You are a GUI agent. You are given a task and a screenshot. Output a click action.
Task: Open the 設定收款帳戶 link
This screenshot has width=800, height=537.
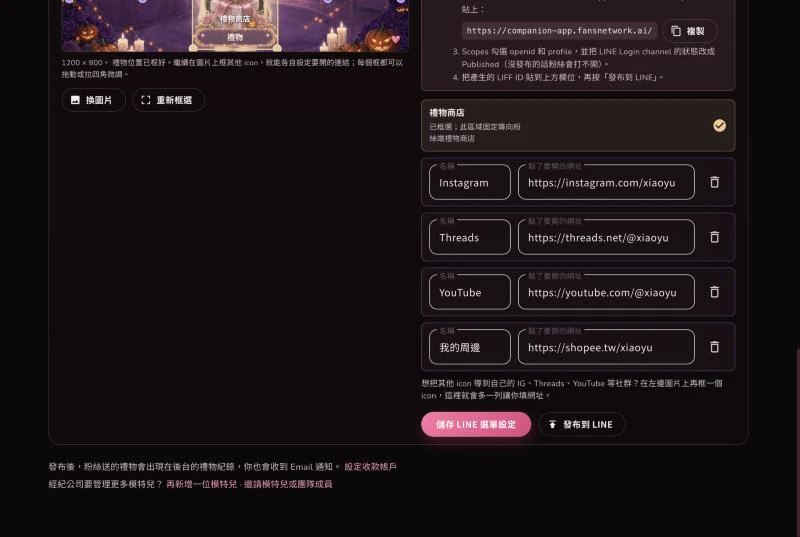tap(370, 467)
